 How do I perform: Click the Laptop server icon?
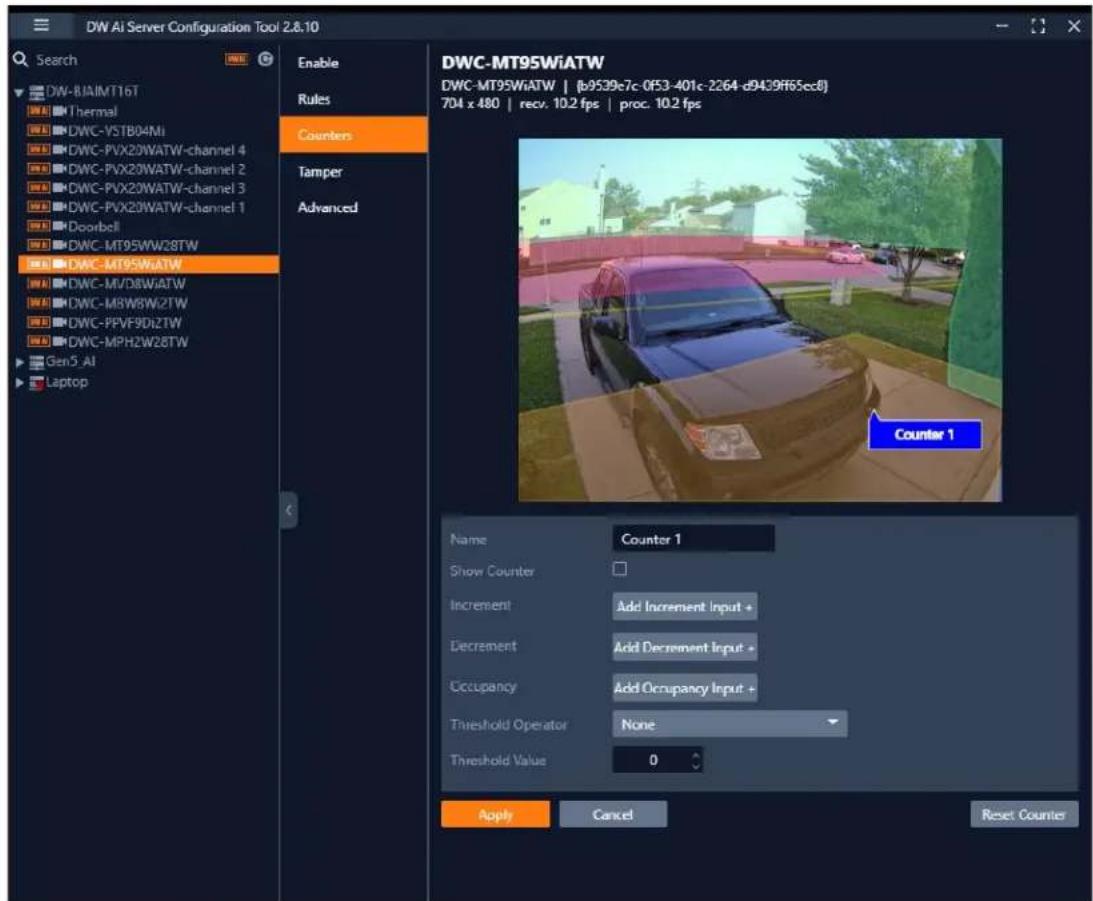click(36, 383)
